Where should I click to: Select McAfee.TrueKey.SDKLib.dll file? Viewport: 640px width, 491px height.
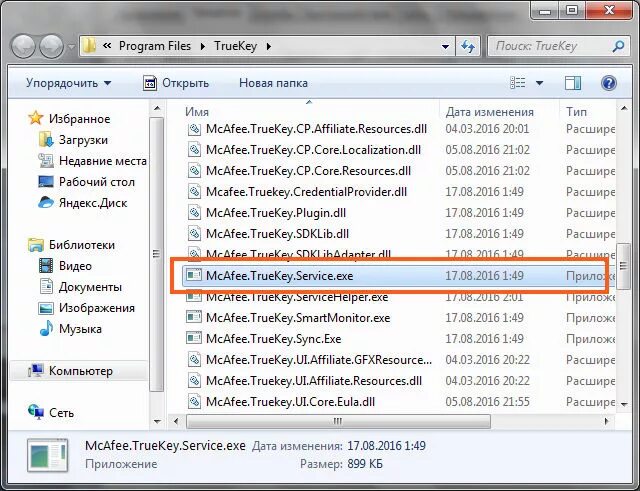pyautogui.click(x=277, y=234)
